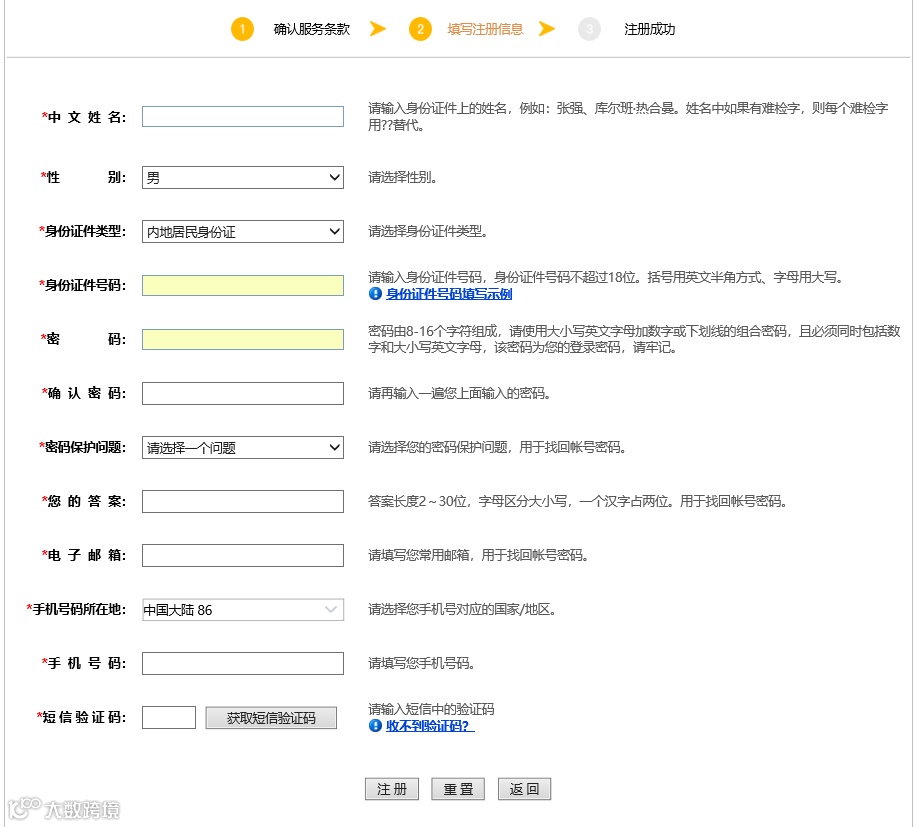The width and height of the screenshot is (917, 827).
Task: Click the step 1 circle icon
Action: (x=242, y=29)
